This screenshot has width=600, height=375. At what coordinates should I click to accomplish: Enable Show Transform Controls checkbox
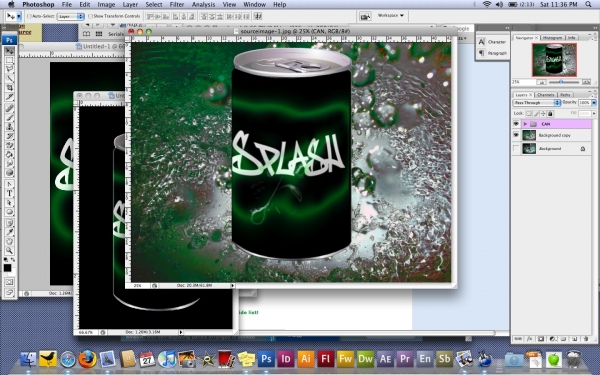tap(90, 16)
